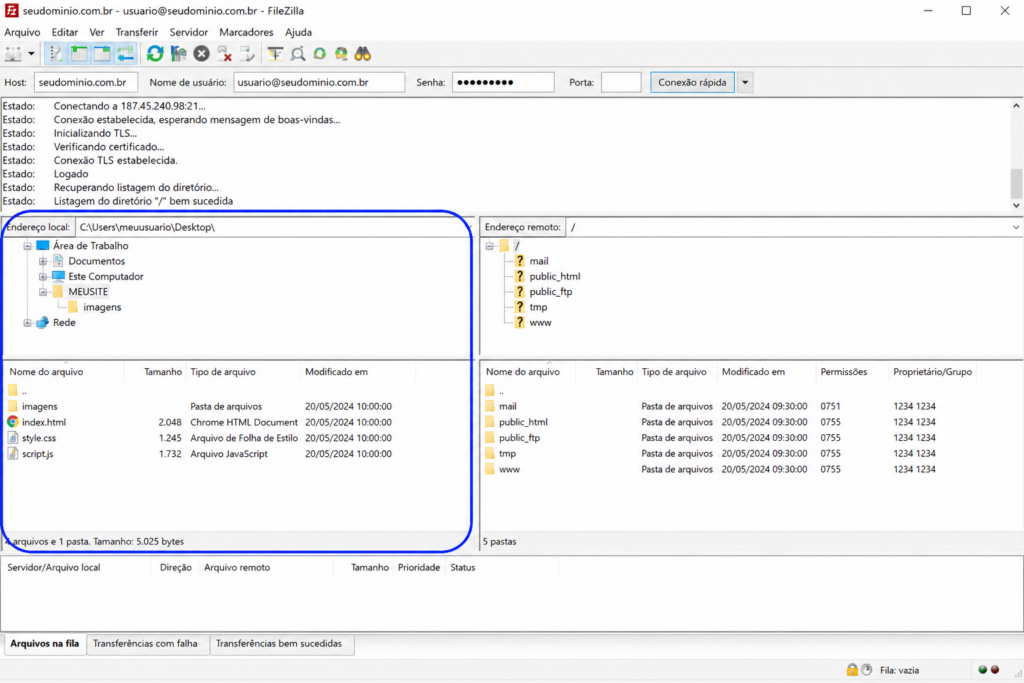The image size is (1024, 683).
Task: Expand the Este Computador tree node
Action: click(42, 277)
